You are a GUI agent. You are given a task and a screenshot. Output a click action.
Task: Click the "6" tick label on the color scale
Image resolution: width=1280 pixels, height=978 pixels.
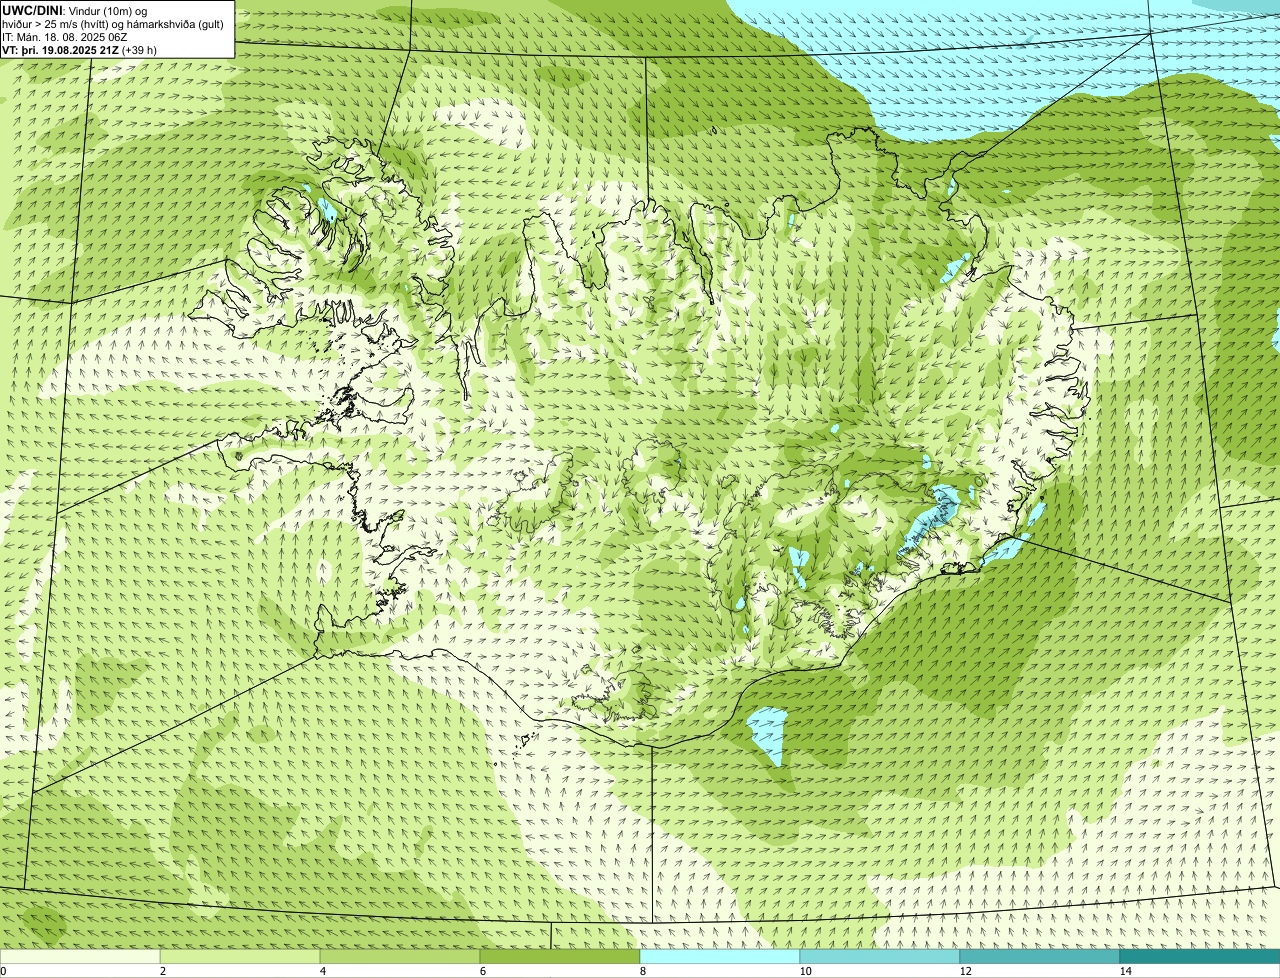[482, 971]
